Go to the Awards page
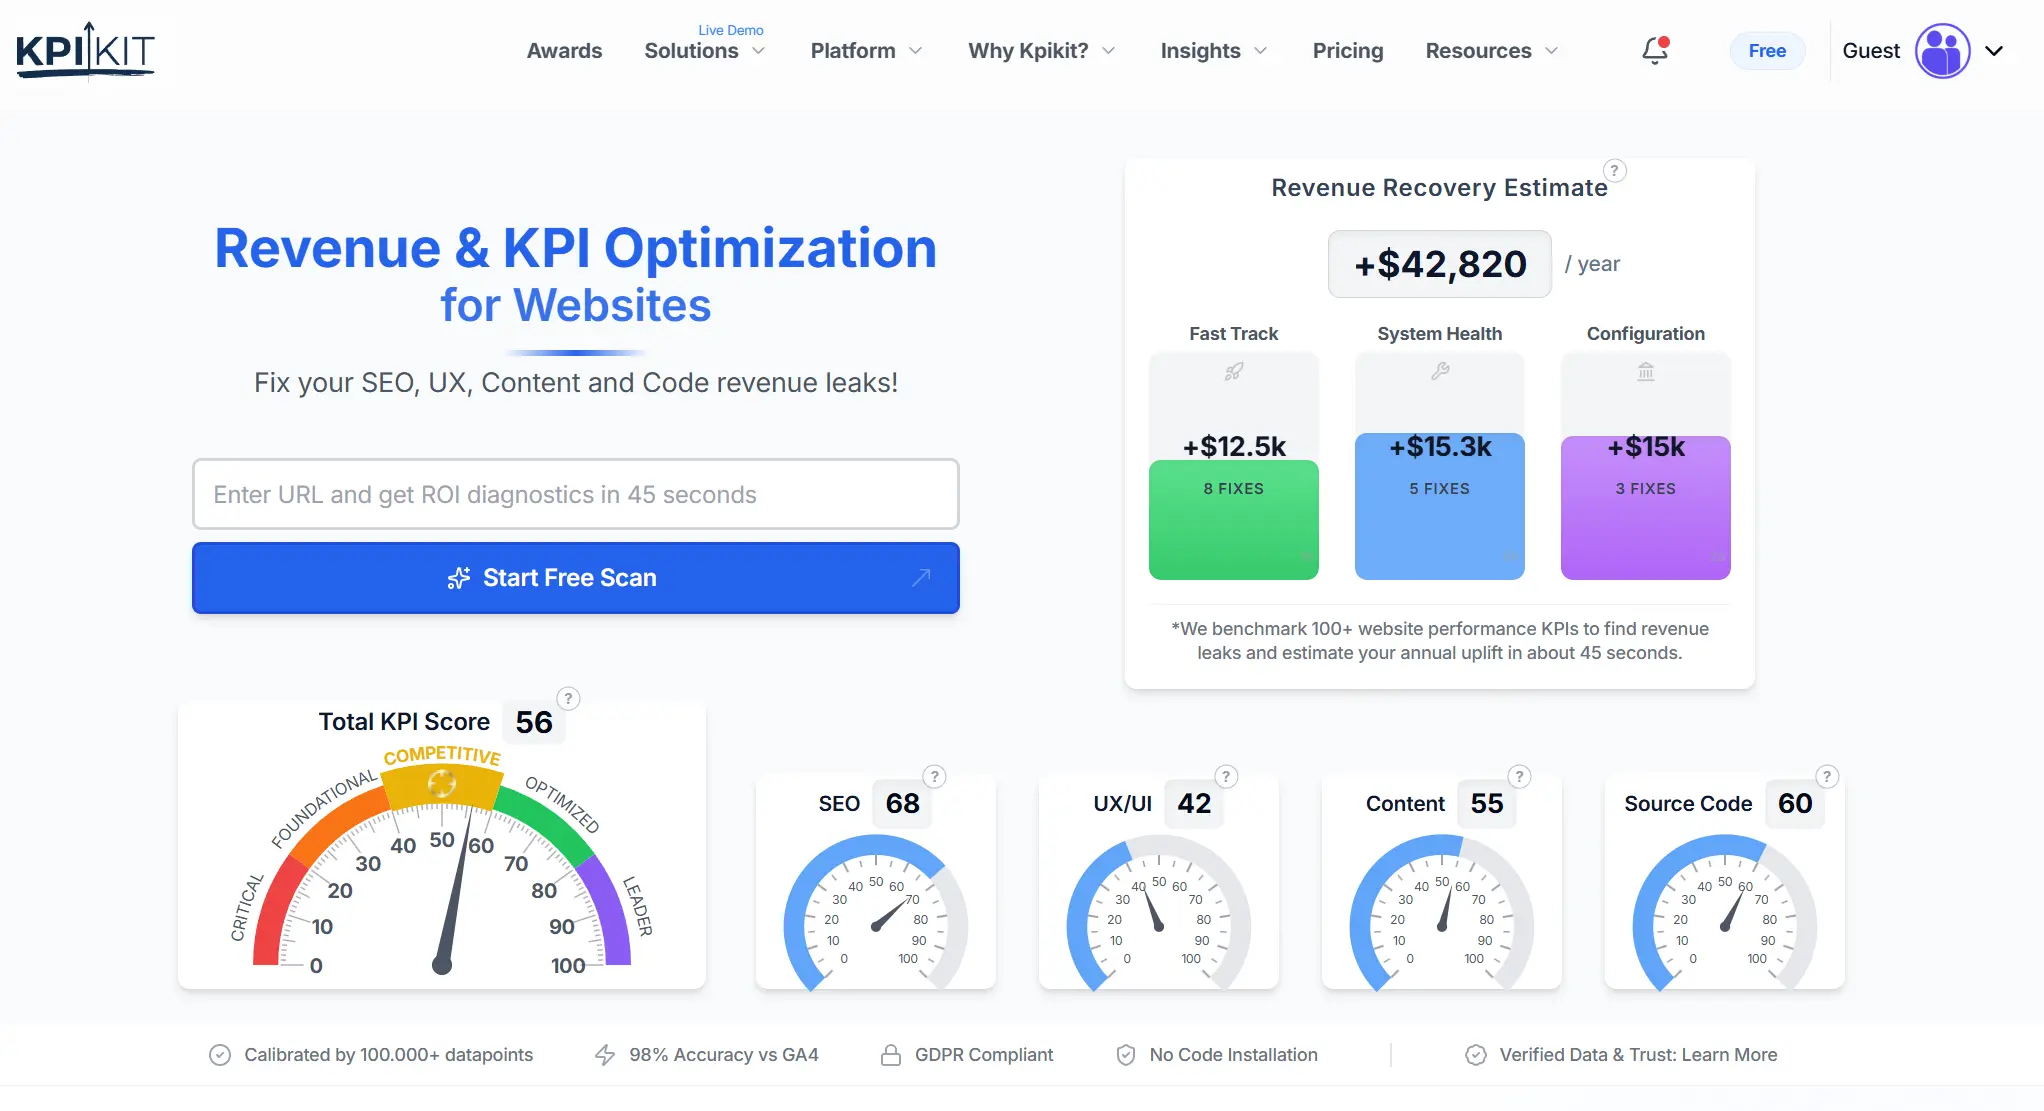The image size is (2044, 1111). coord(564,51)
